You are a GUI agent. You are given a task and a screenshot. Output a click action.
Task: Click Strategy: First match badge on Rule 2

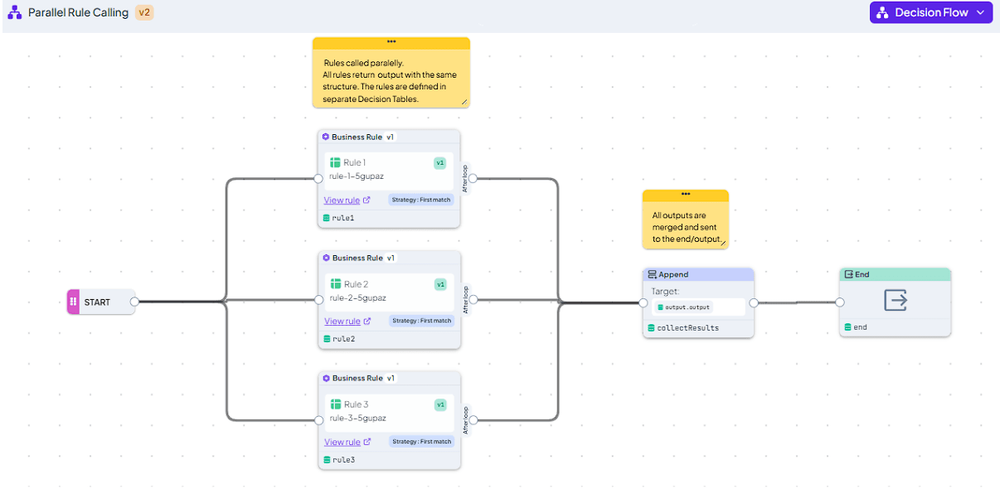tap(422, 320)
